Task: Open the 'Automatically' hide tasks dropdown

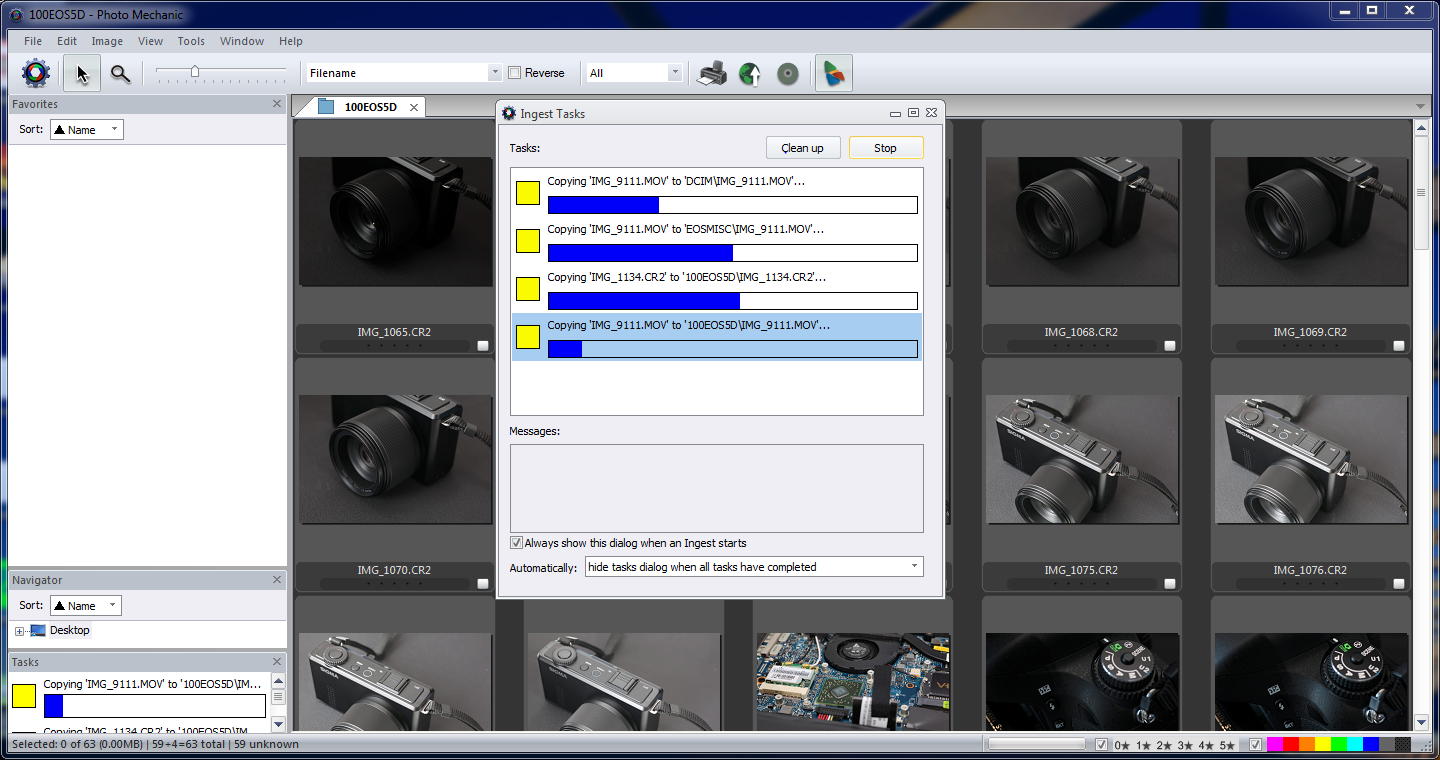Action: point(754,567)
